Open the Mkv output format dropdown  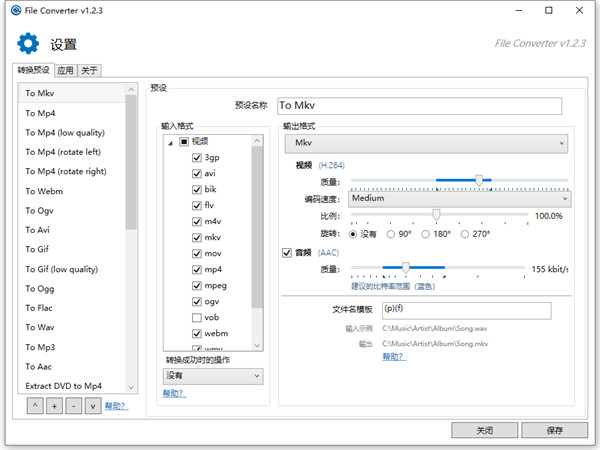tap(426, 143)
